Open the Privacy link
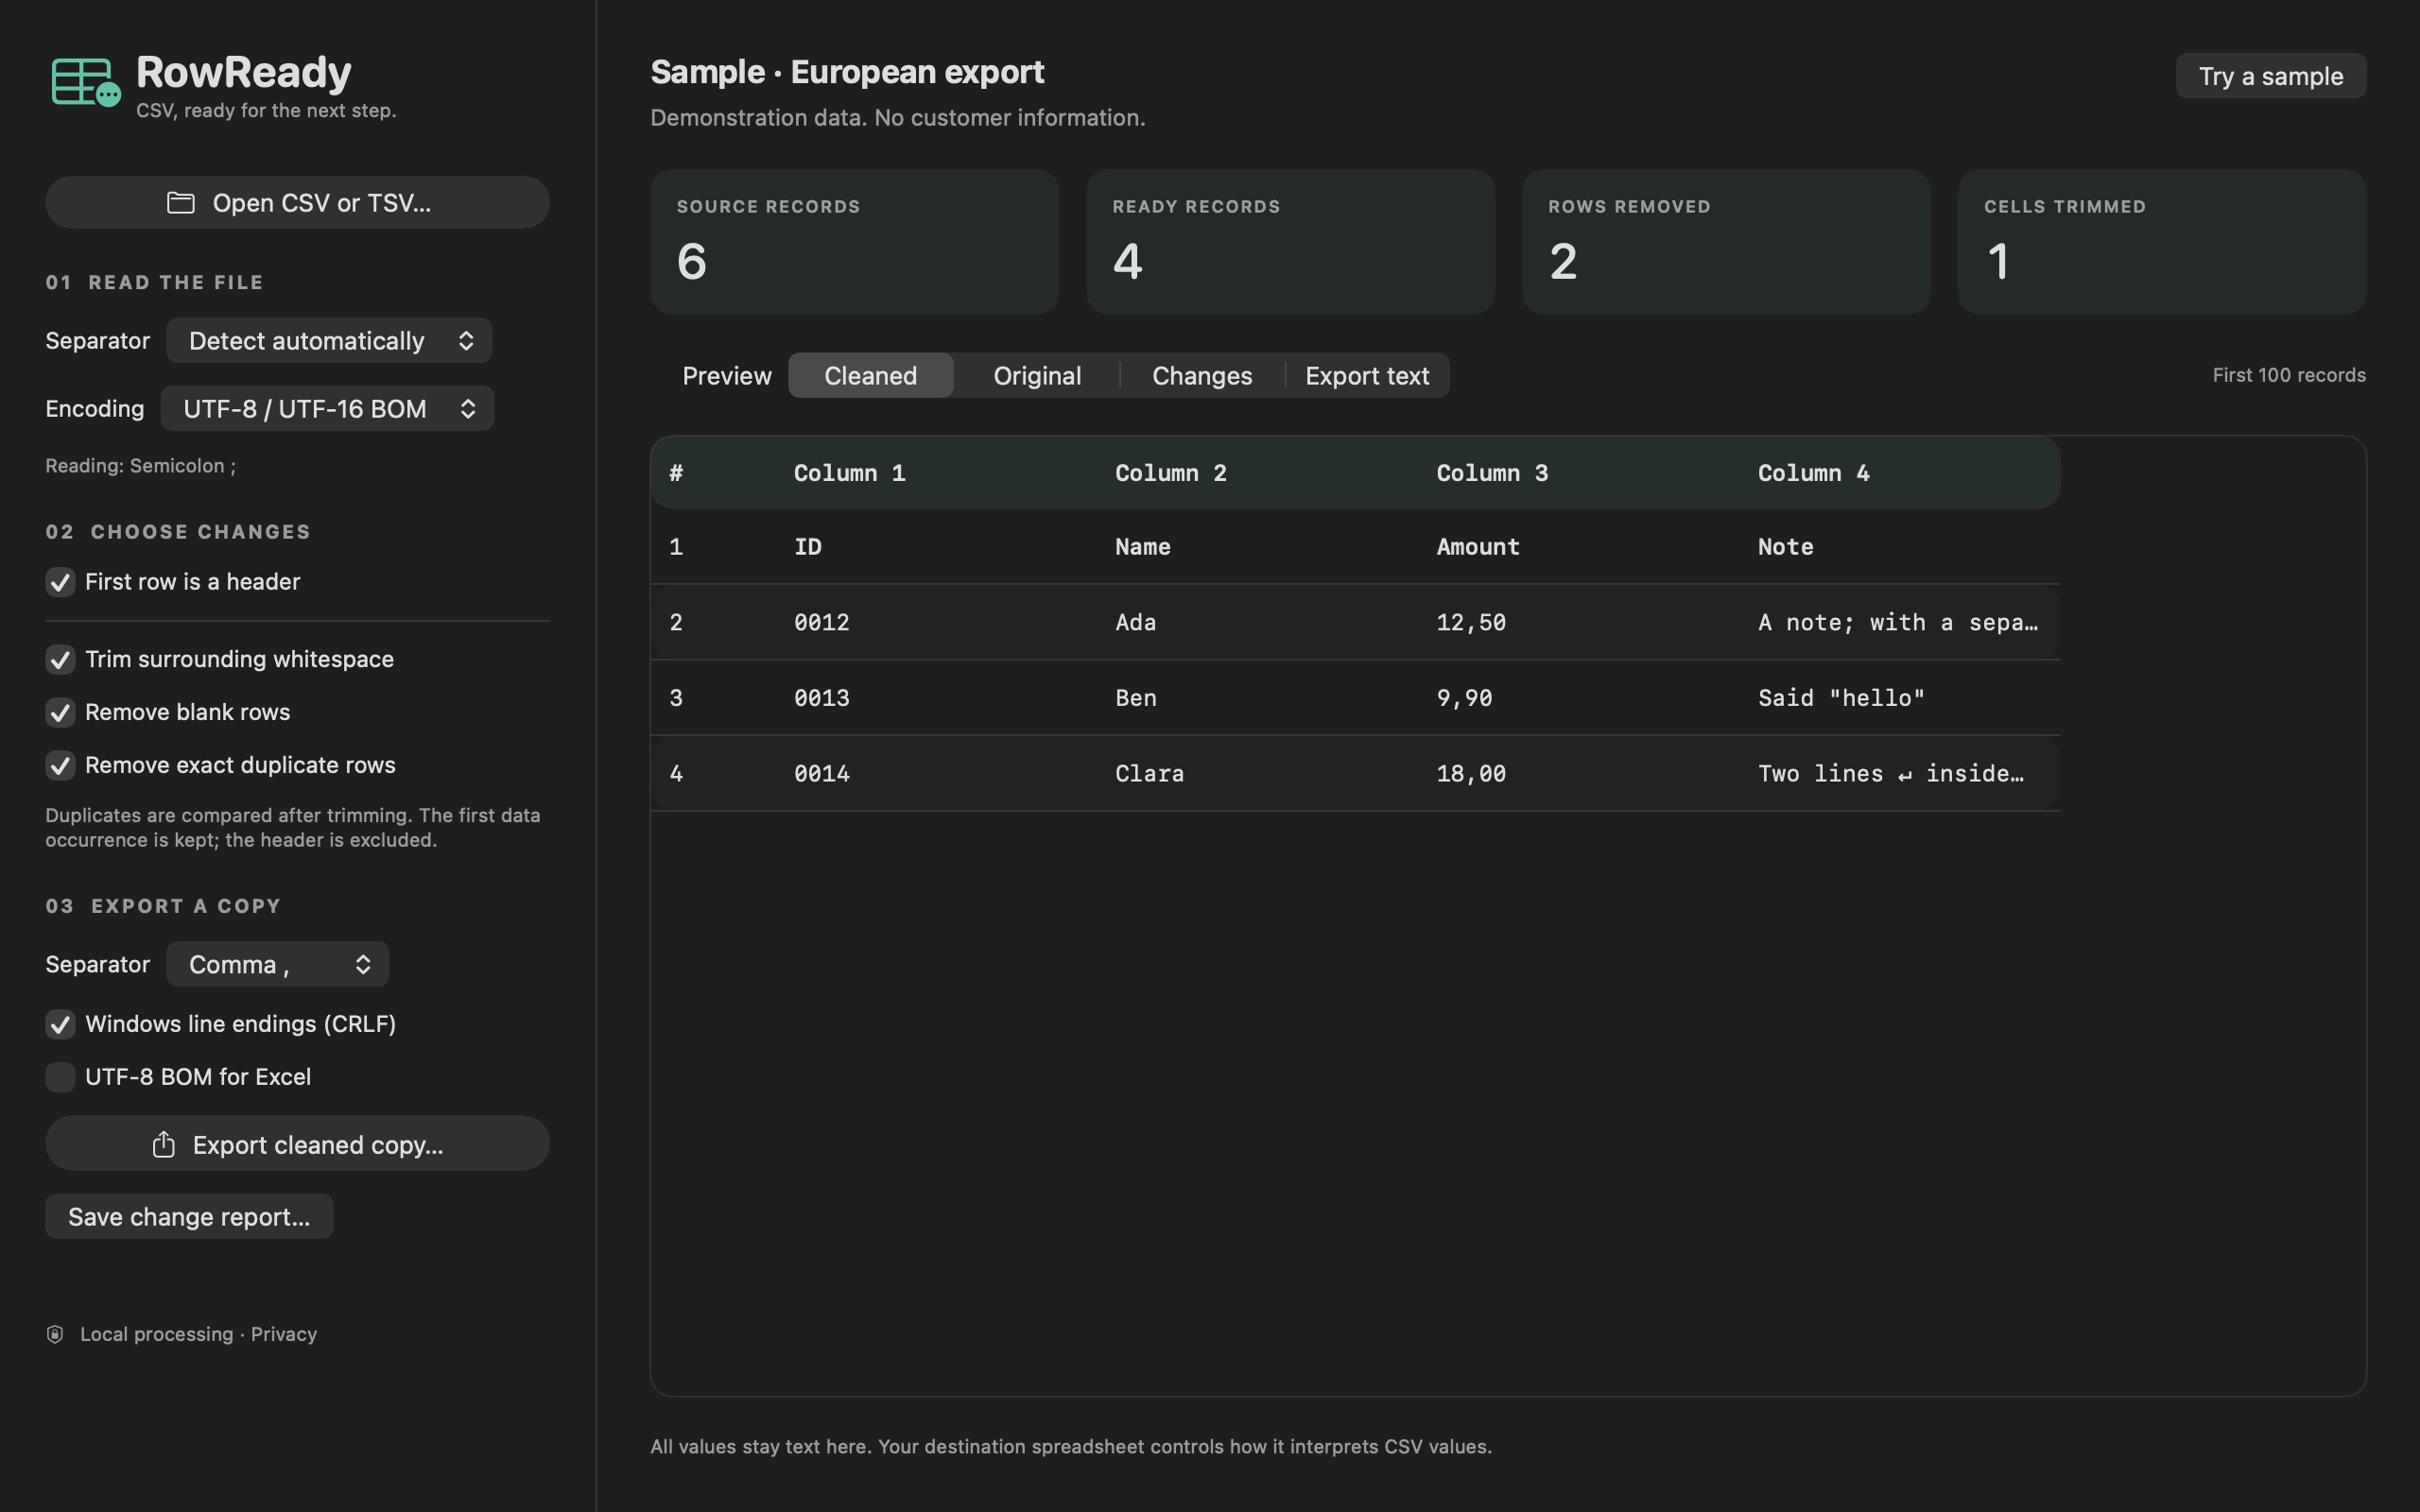The image size is (2420, 1512). [x=284, y=1334]
